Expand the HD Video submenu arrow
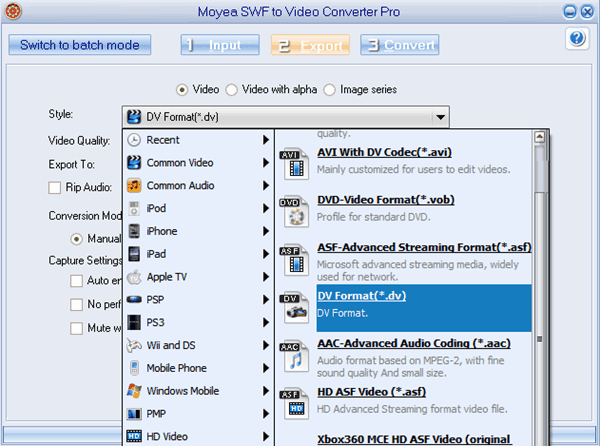 [x=266, y=436]
